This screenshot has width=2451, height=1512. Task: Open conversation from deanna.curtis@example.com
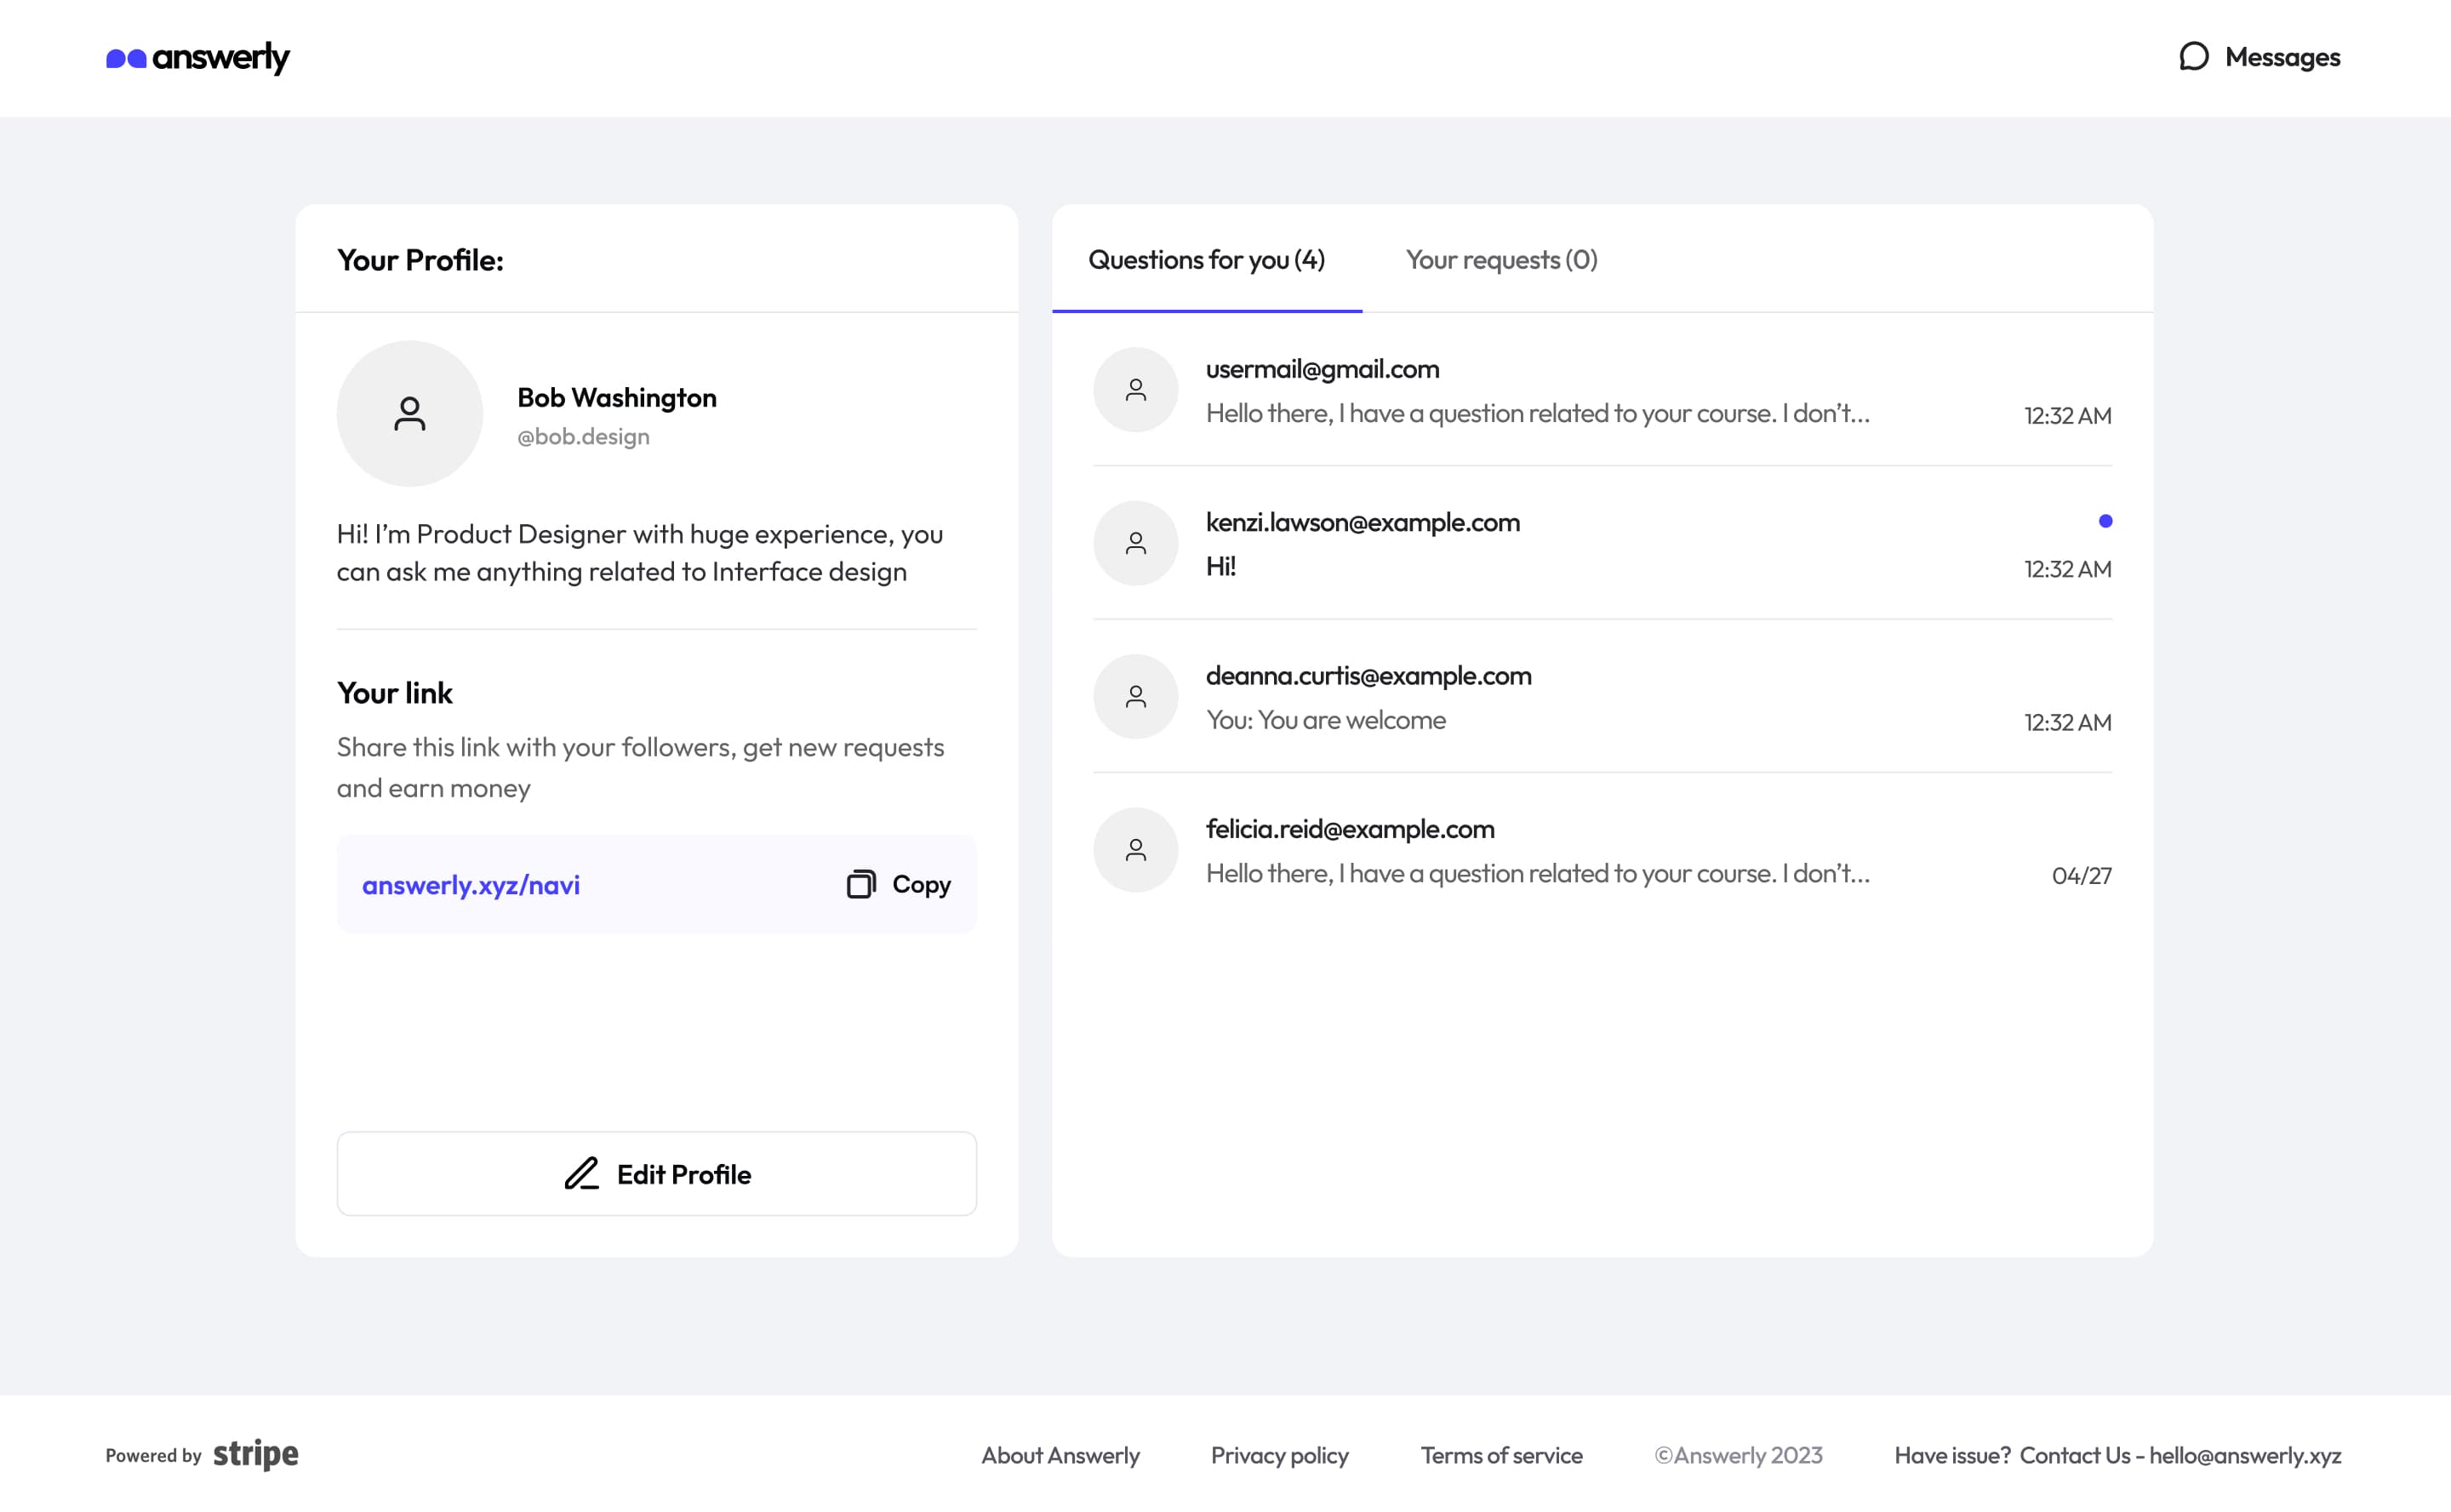coord(1602,697)
